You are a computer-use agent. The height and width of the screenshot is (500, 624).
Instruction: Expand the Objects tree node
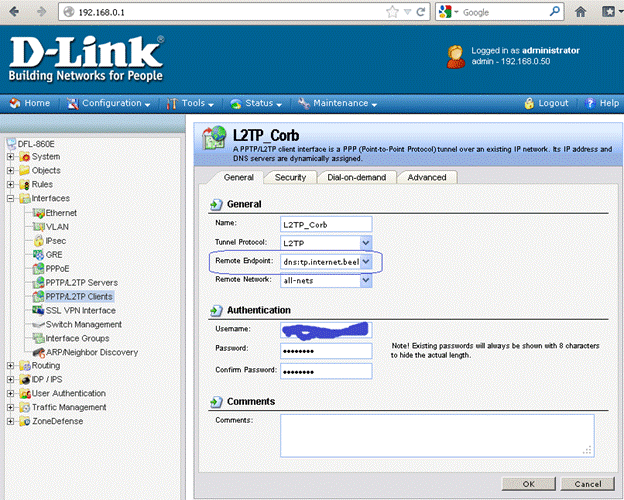click(11, 171)
